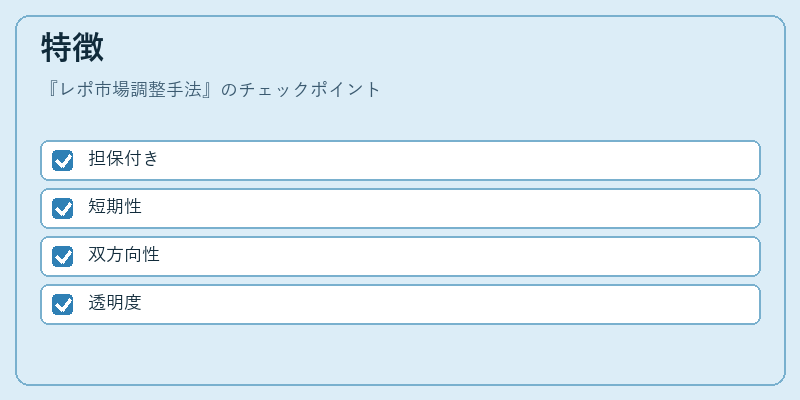The image size is (800, 400).
Task: Uncheck the 担保付き checkbox
Action: pos(63,161)
